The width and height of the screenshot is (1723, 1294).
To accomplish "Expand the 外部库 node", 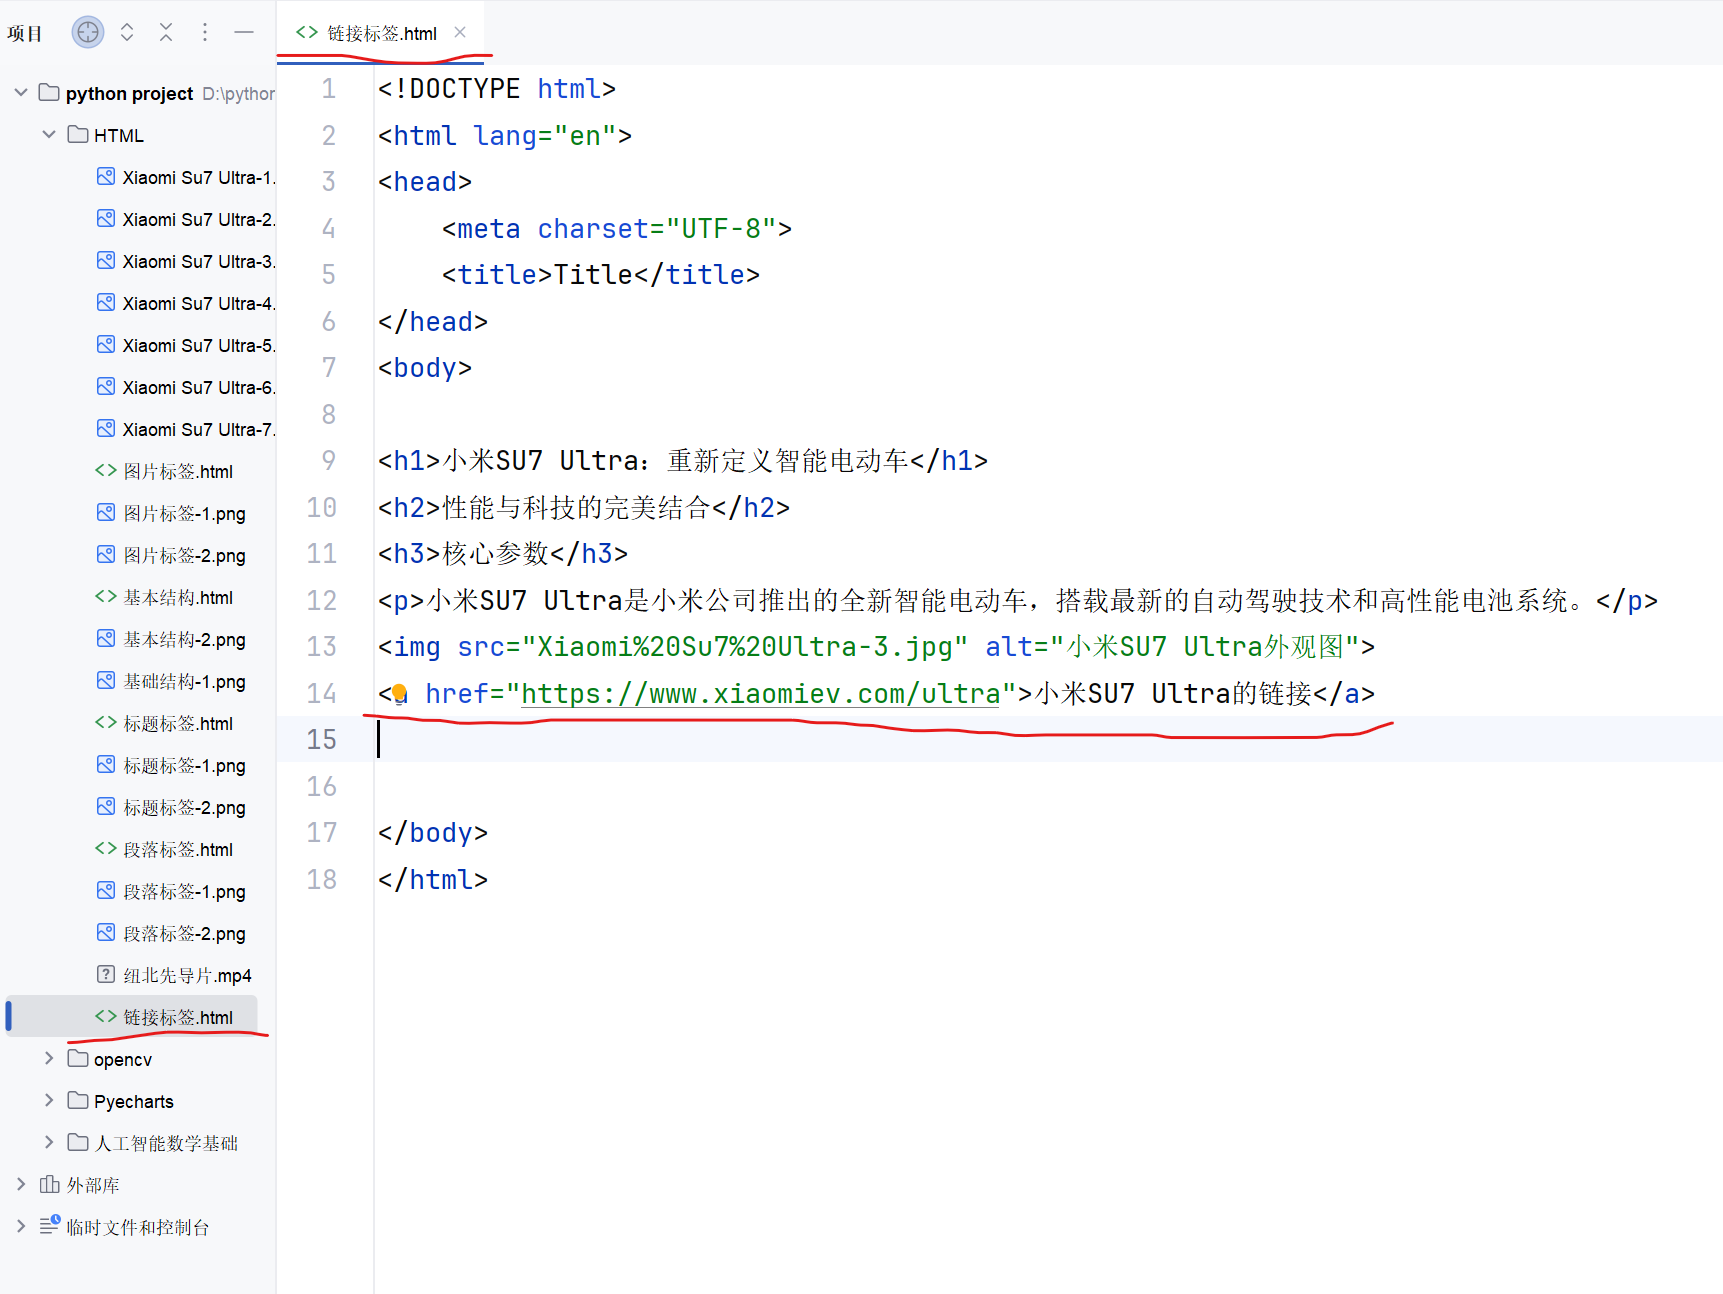I will tap(20, 1185).
